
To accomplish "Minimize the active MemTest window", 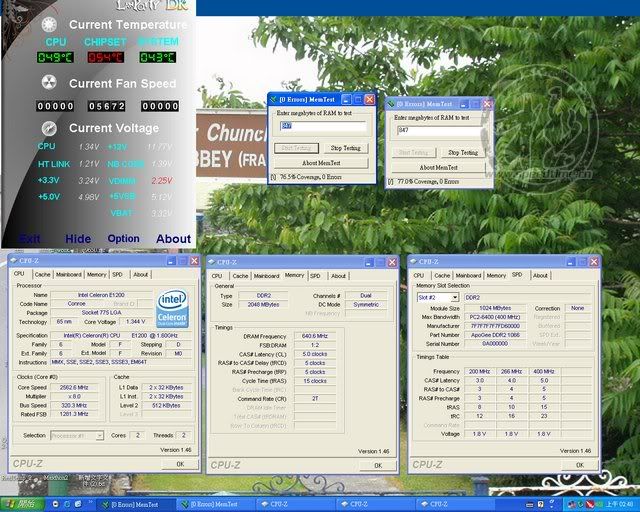I will tap(346, 99).
